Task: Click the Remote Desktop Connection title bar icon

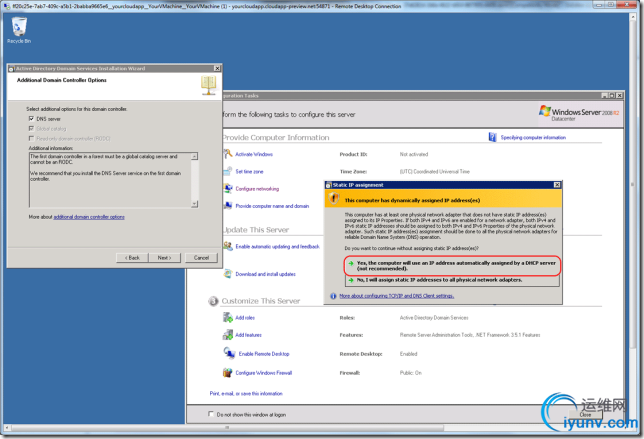Action: [6, 6]
